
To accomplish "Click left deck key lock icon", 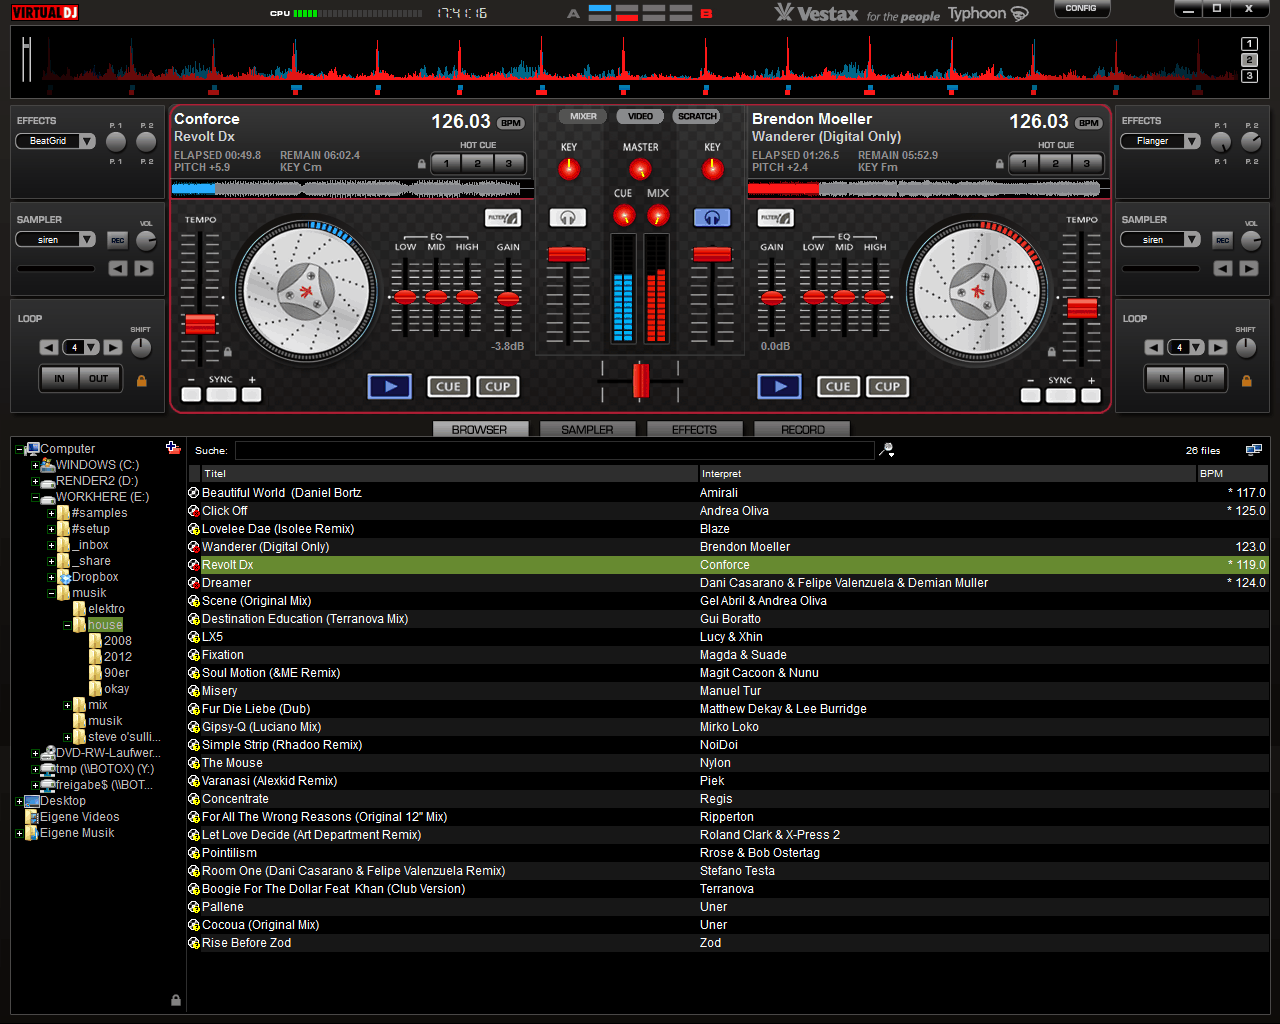I will (422, 164).
